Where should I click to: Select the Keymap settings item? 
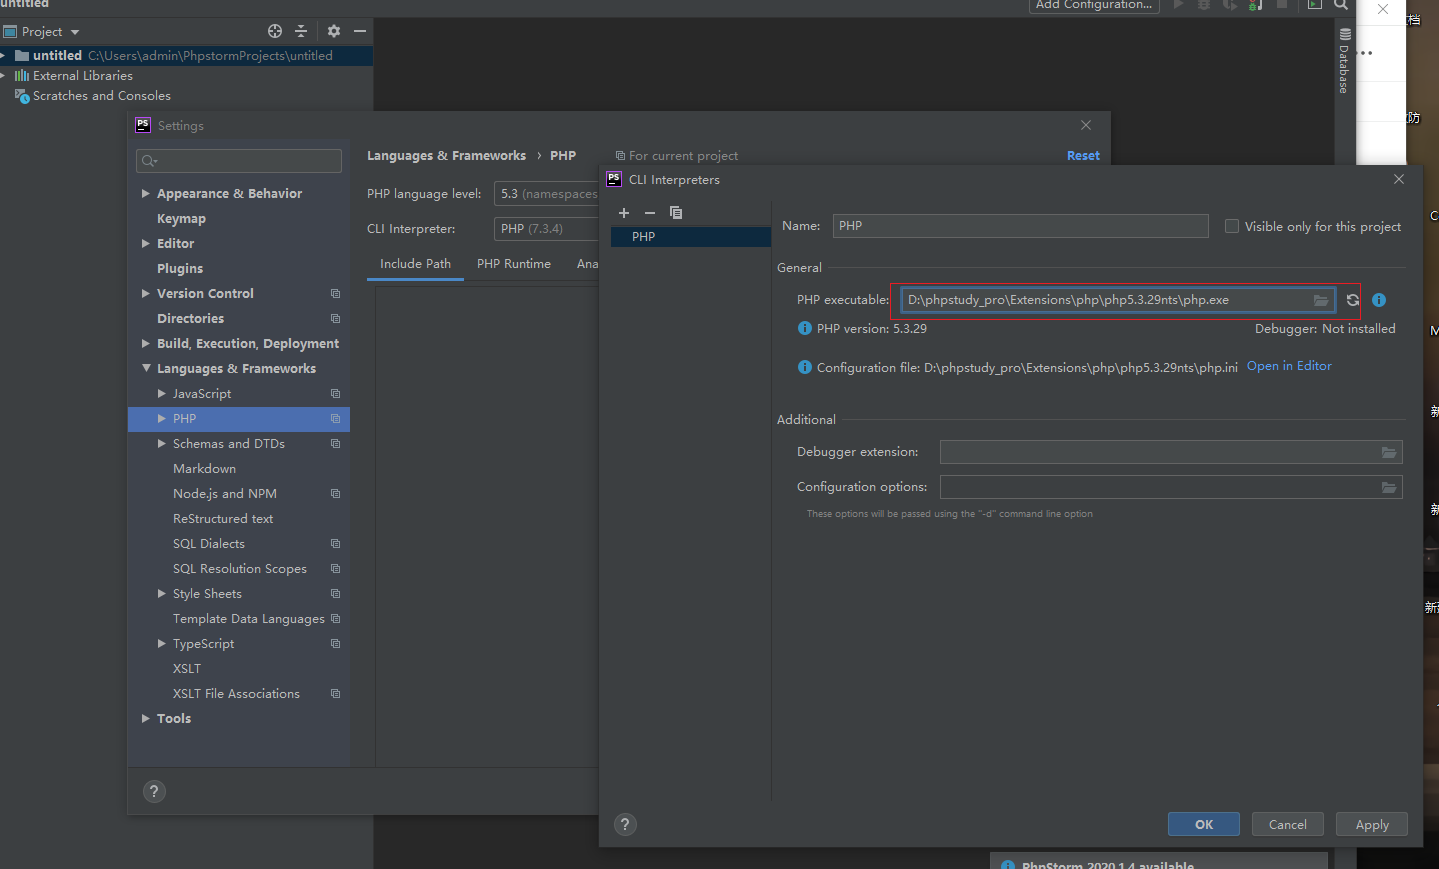pos(181,219)
